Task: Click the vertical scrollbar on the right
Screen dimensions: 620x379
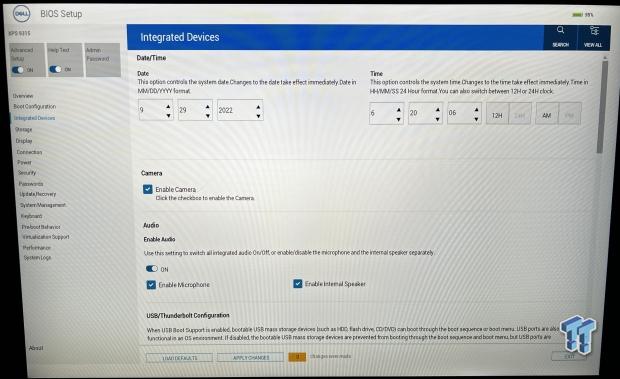Action: click(x=600, y=107)
